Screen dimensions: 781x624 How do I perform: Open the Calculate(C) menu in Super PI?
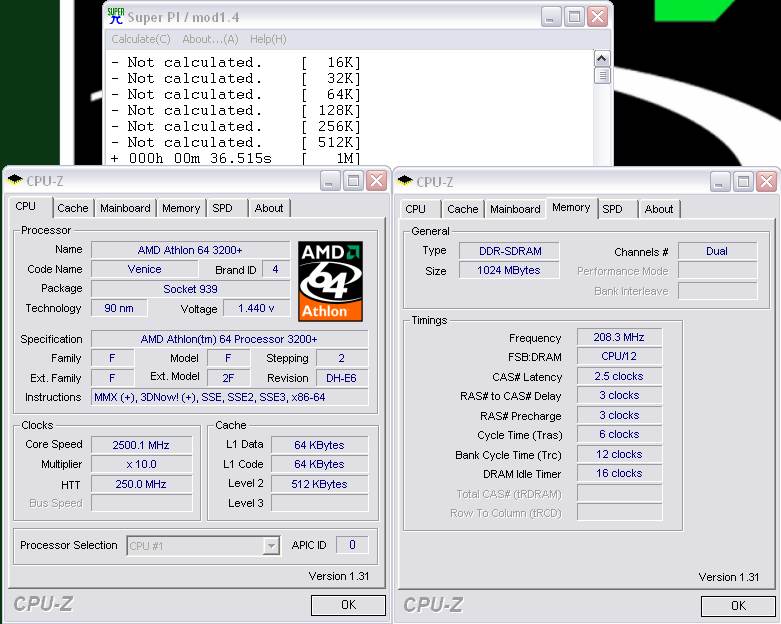click(141, 39)
